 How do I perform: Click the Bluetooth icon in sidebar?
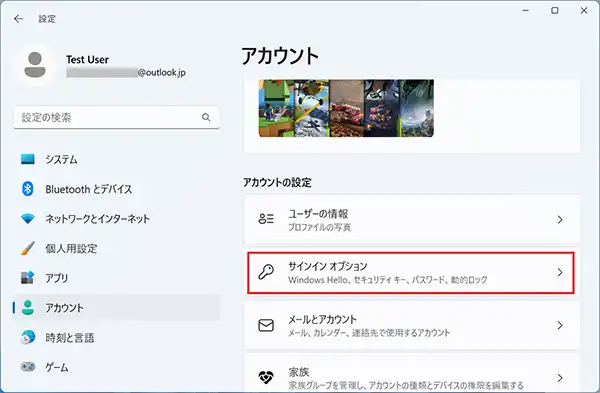pyautogui.click(x=28, y=189)
